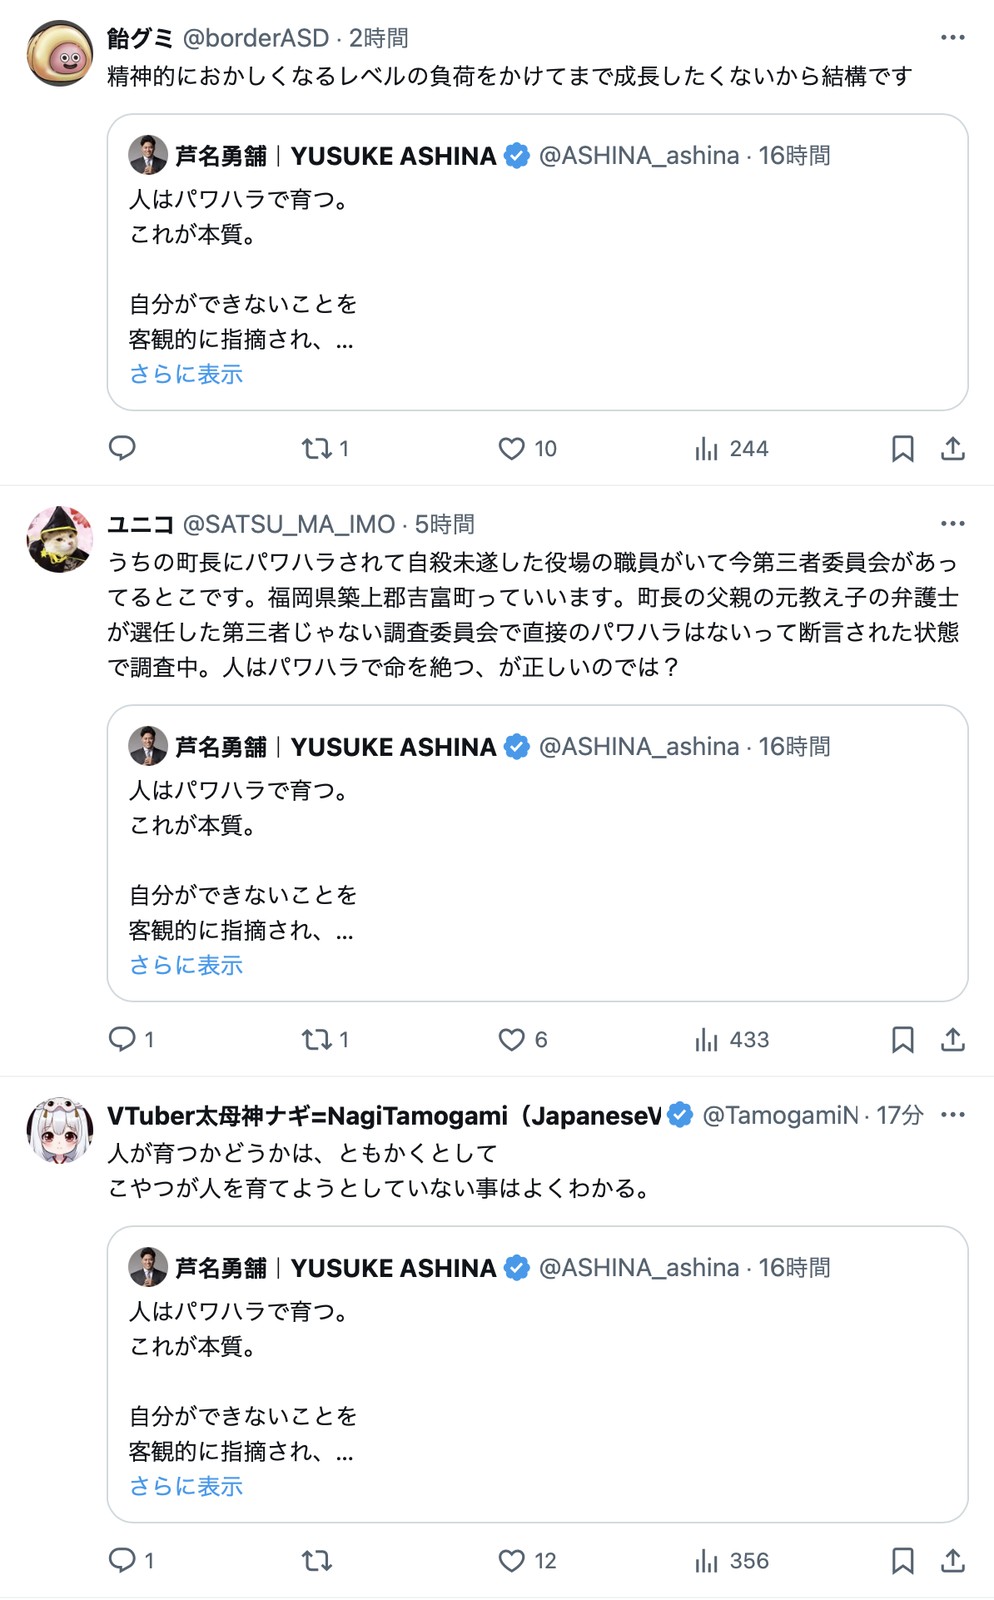
Task: Expand the second quoted tweet with さらに表示
Action: [186, 965]
